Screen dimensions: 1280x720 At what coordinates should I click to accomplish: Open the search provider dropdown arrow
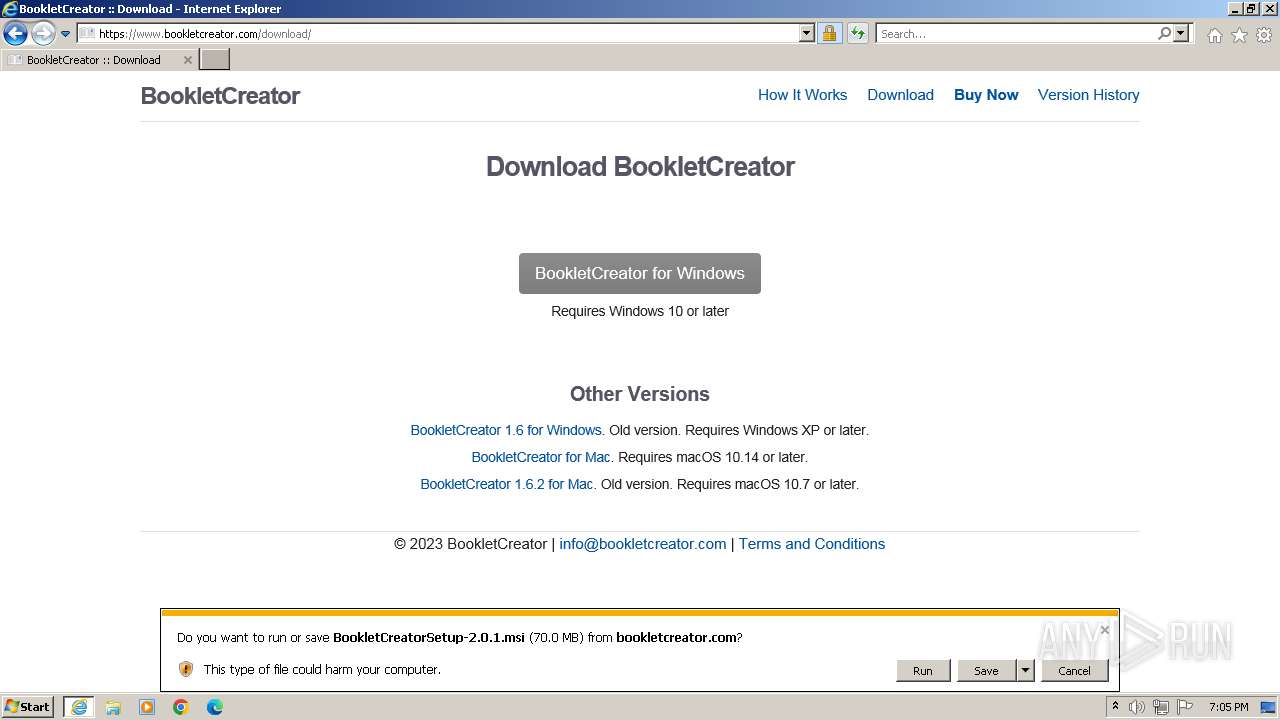[x=1181, y=34]
